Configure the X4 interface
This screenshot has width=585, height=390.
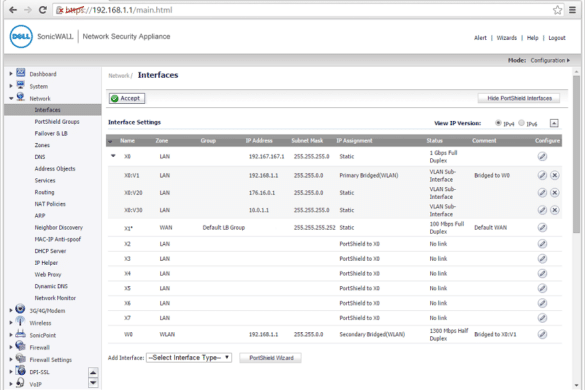(x=542, y=274)
